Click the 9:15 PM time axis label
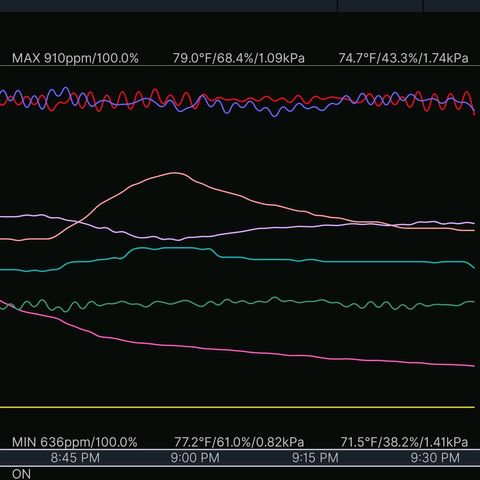The height and width of the screenshot is (480, 480). 315,458
